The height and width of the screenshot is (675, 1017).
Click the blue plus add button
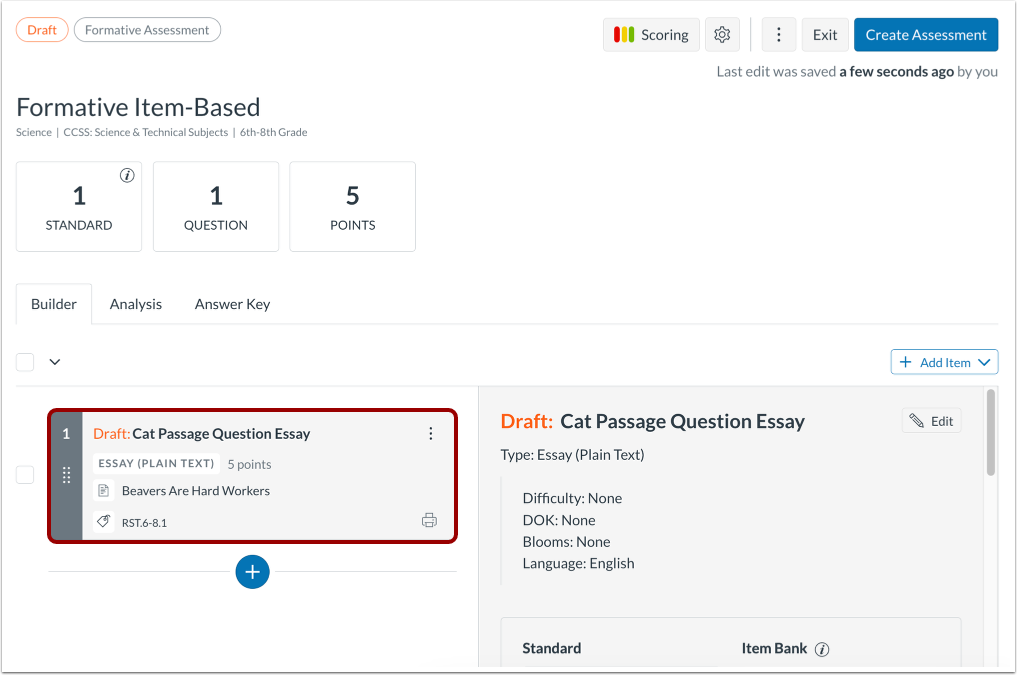253,572
